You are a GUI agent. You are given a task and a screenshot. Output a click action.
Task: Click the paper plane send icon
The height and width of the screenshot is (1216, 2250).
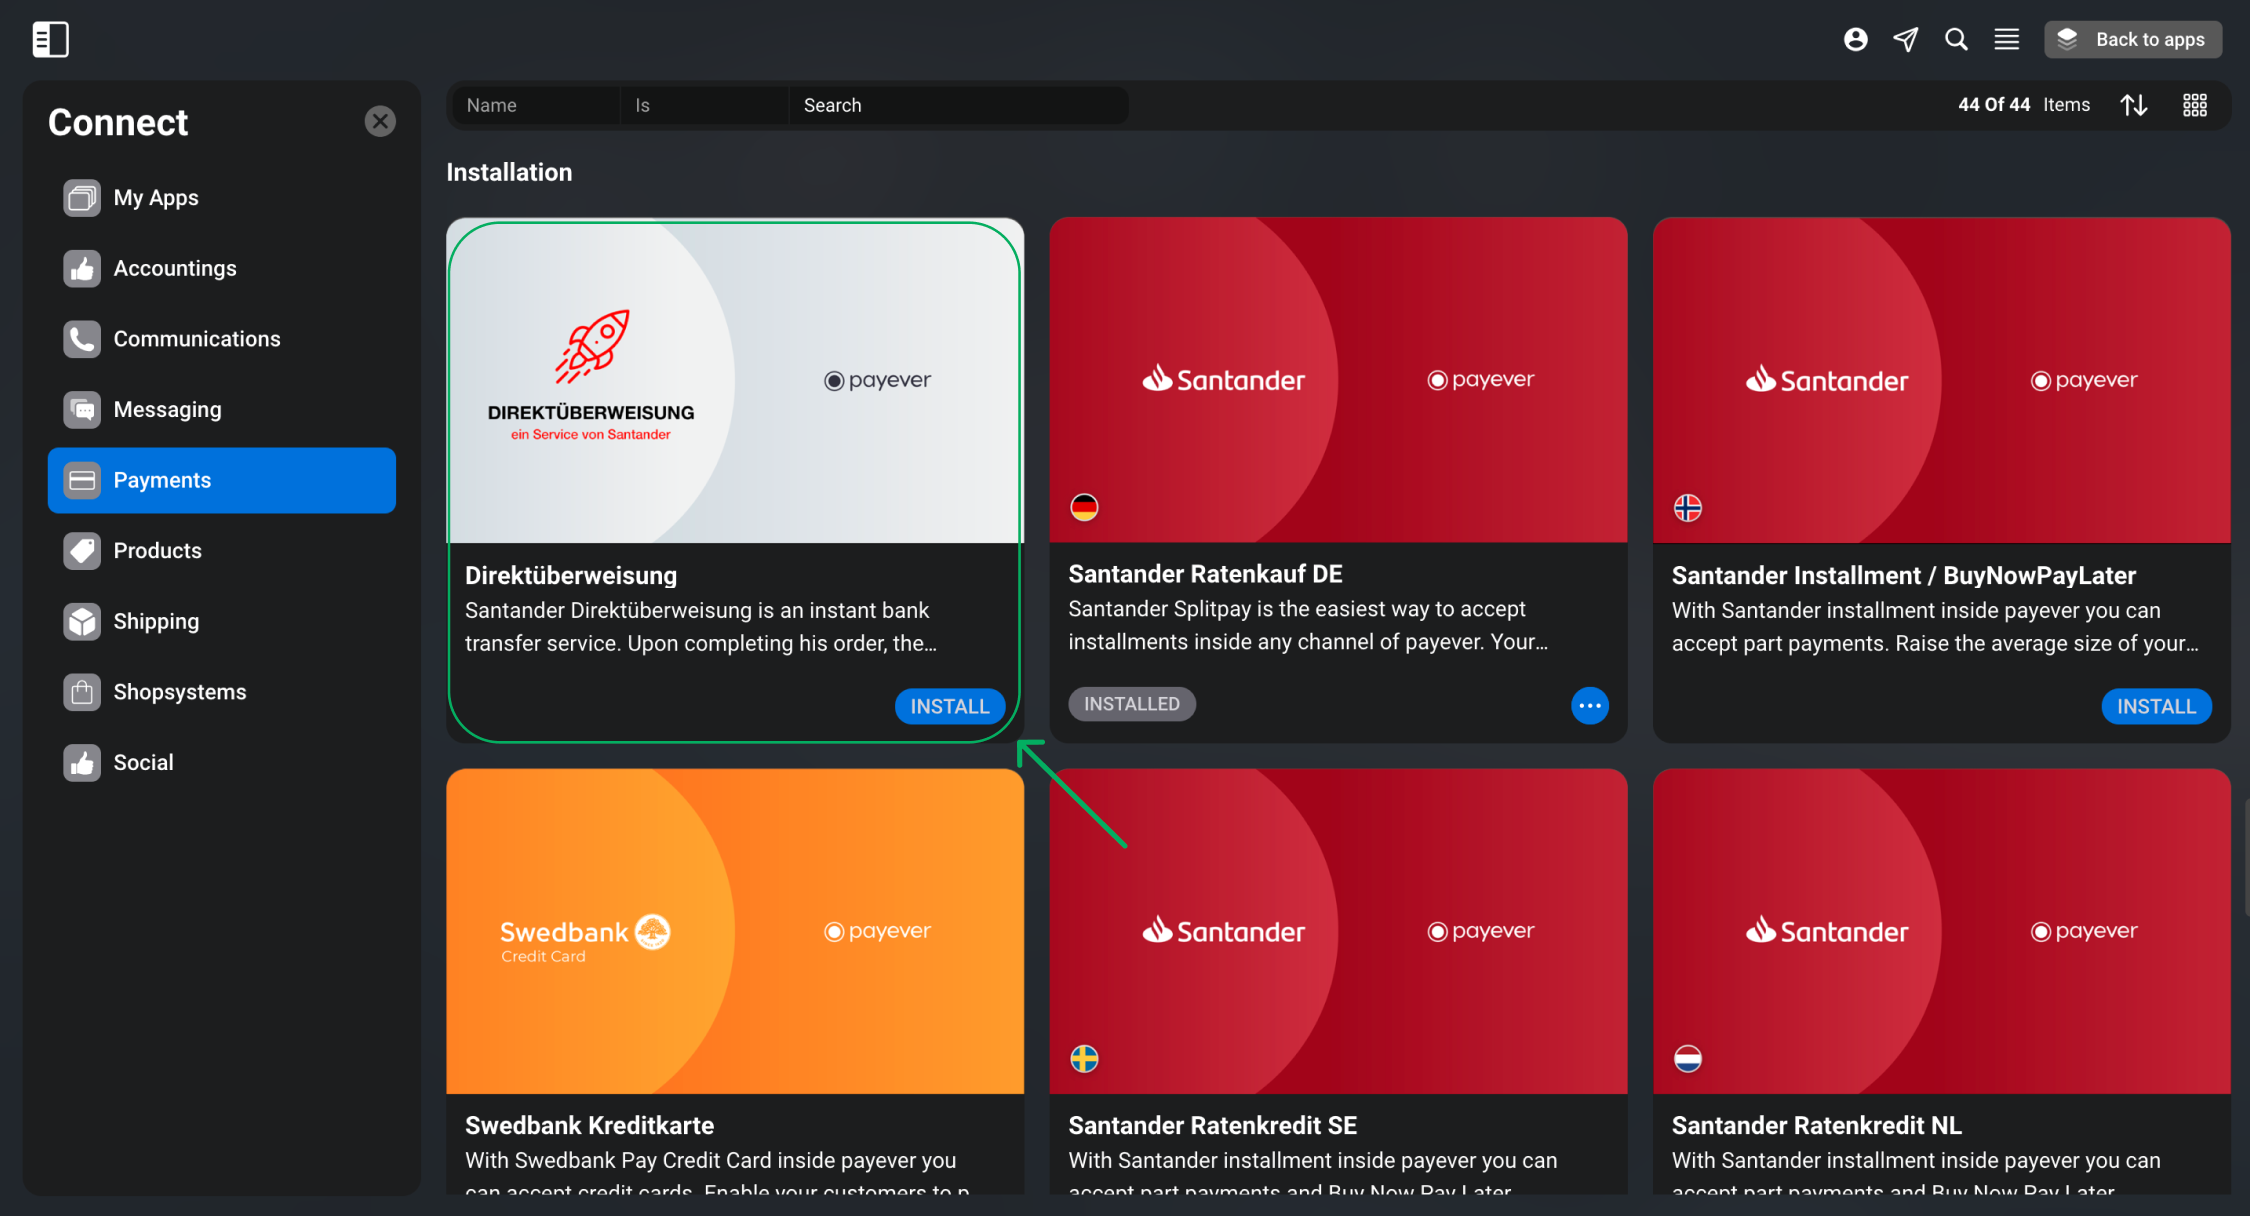1905,39
